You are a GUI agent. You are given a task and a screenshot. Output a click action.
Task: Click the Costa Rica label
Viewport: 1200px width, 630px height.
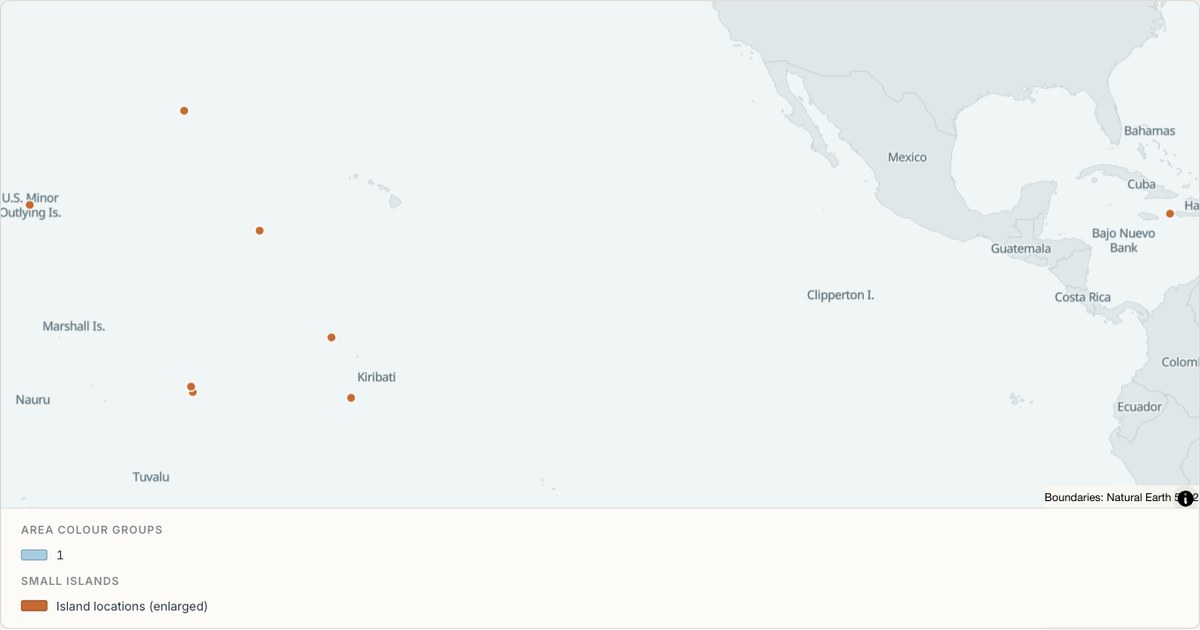point(1083,297)
